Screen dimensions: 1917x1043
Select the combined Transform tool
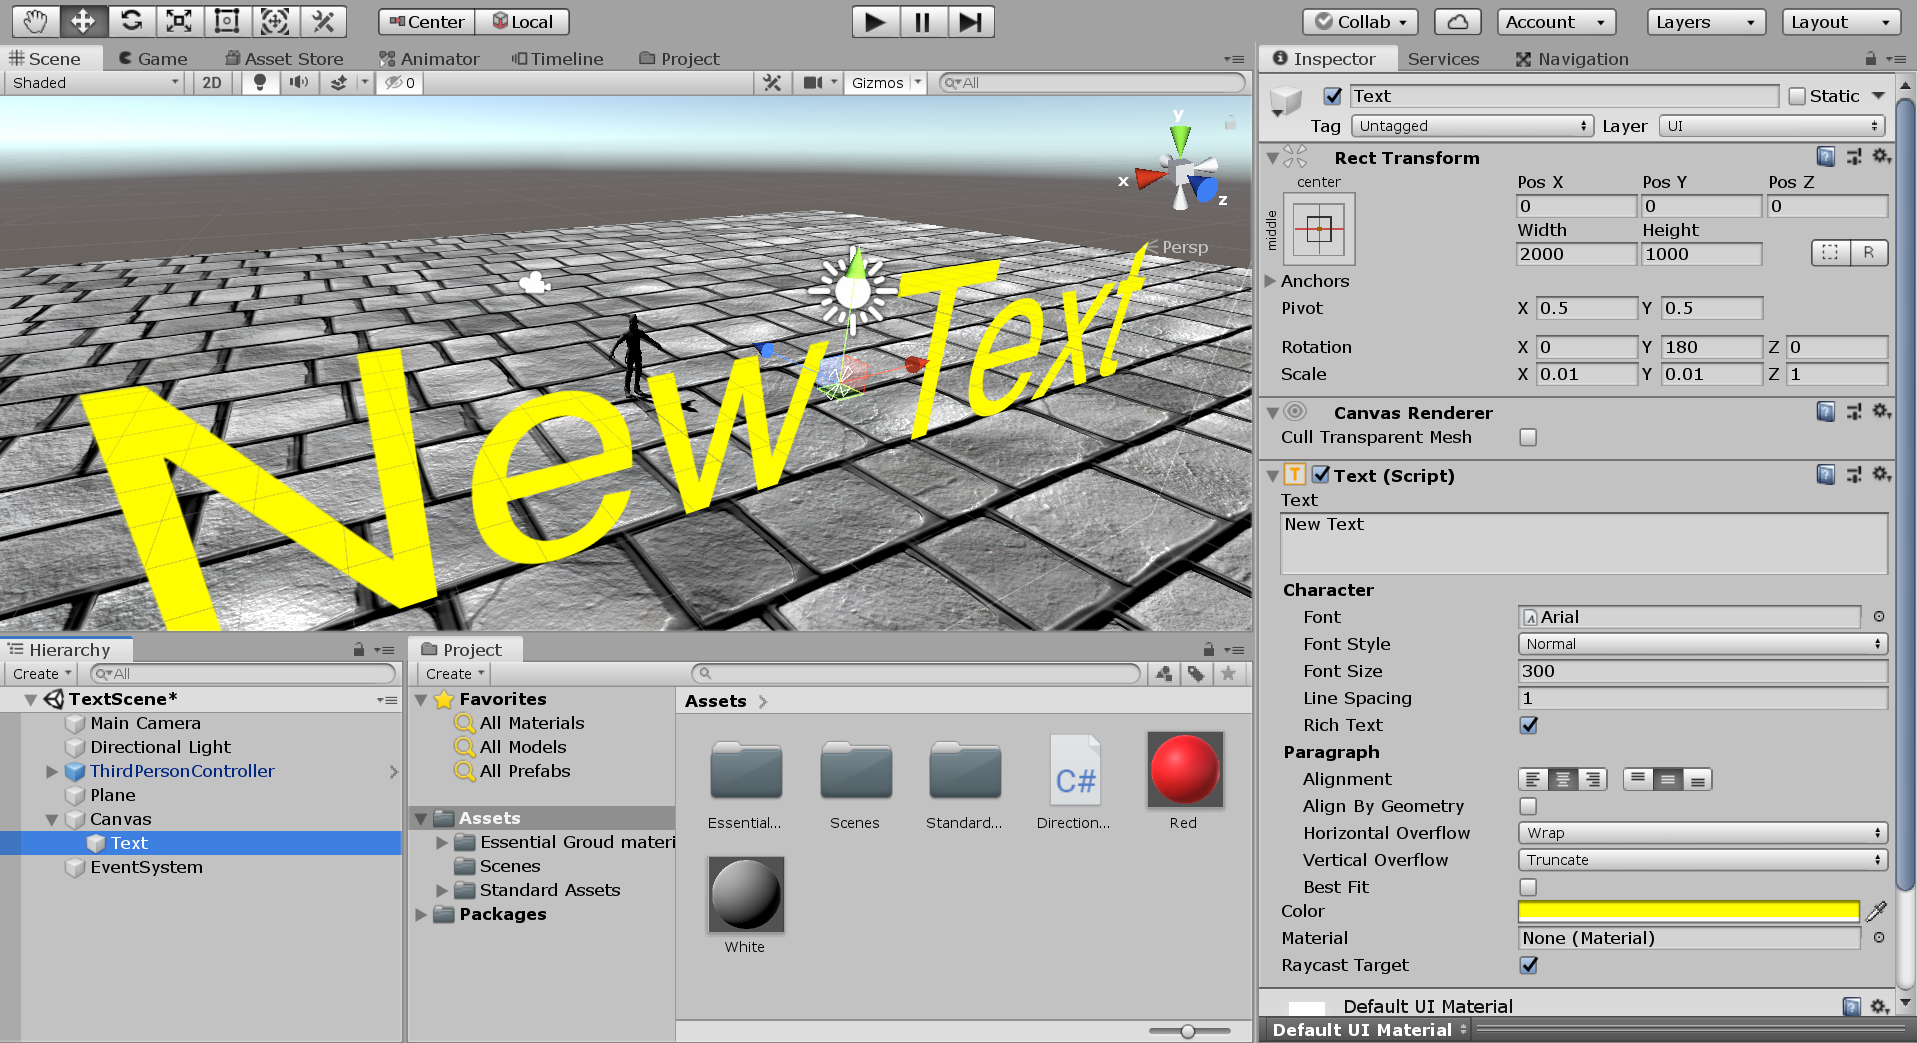(275, 21)
